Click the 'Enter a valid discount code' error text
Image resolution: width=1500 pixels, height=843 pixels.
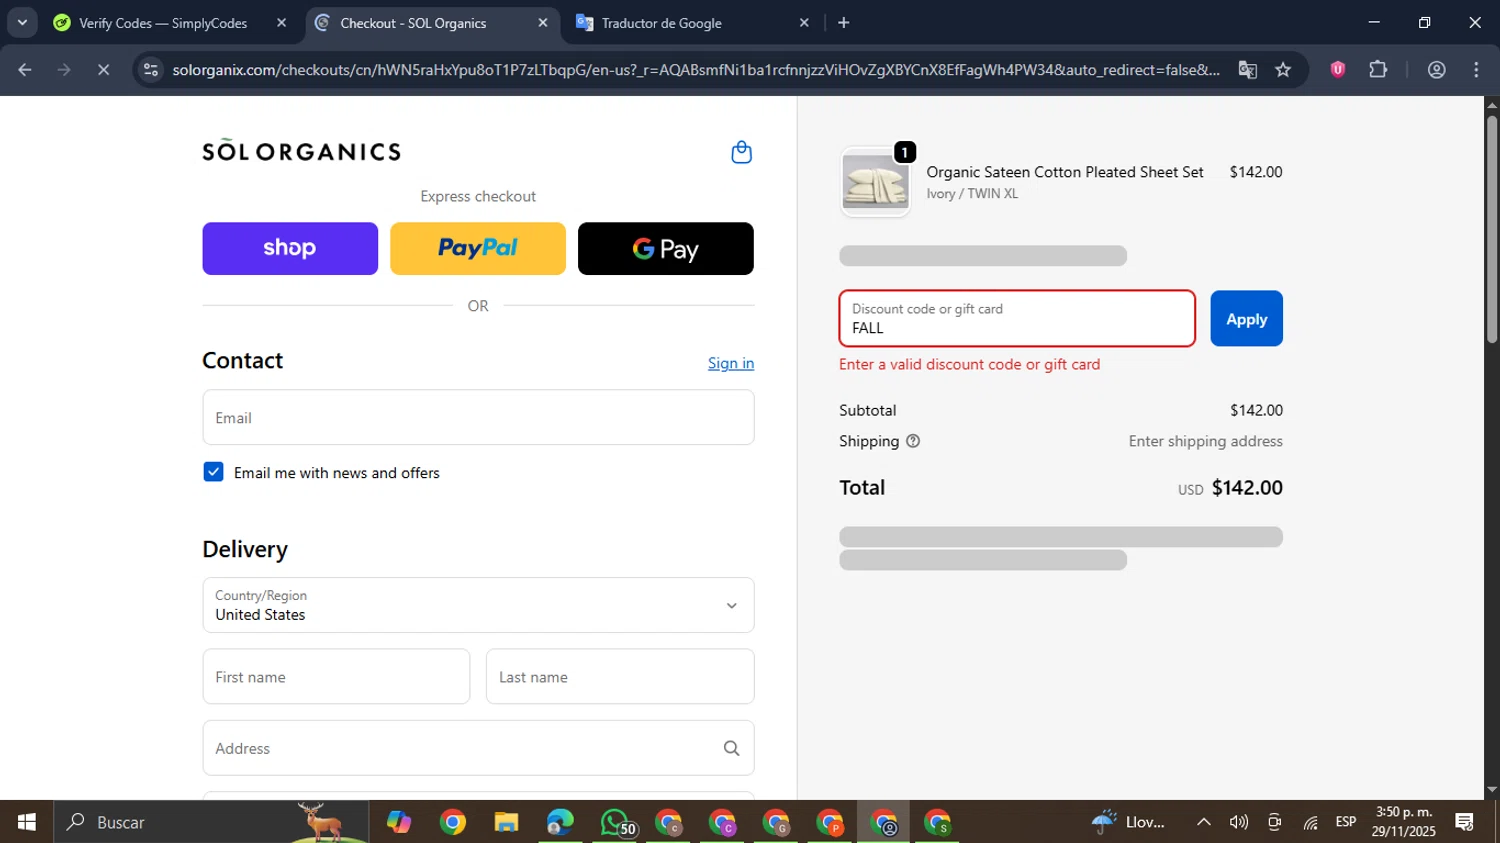[969, 364]
